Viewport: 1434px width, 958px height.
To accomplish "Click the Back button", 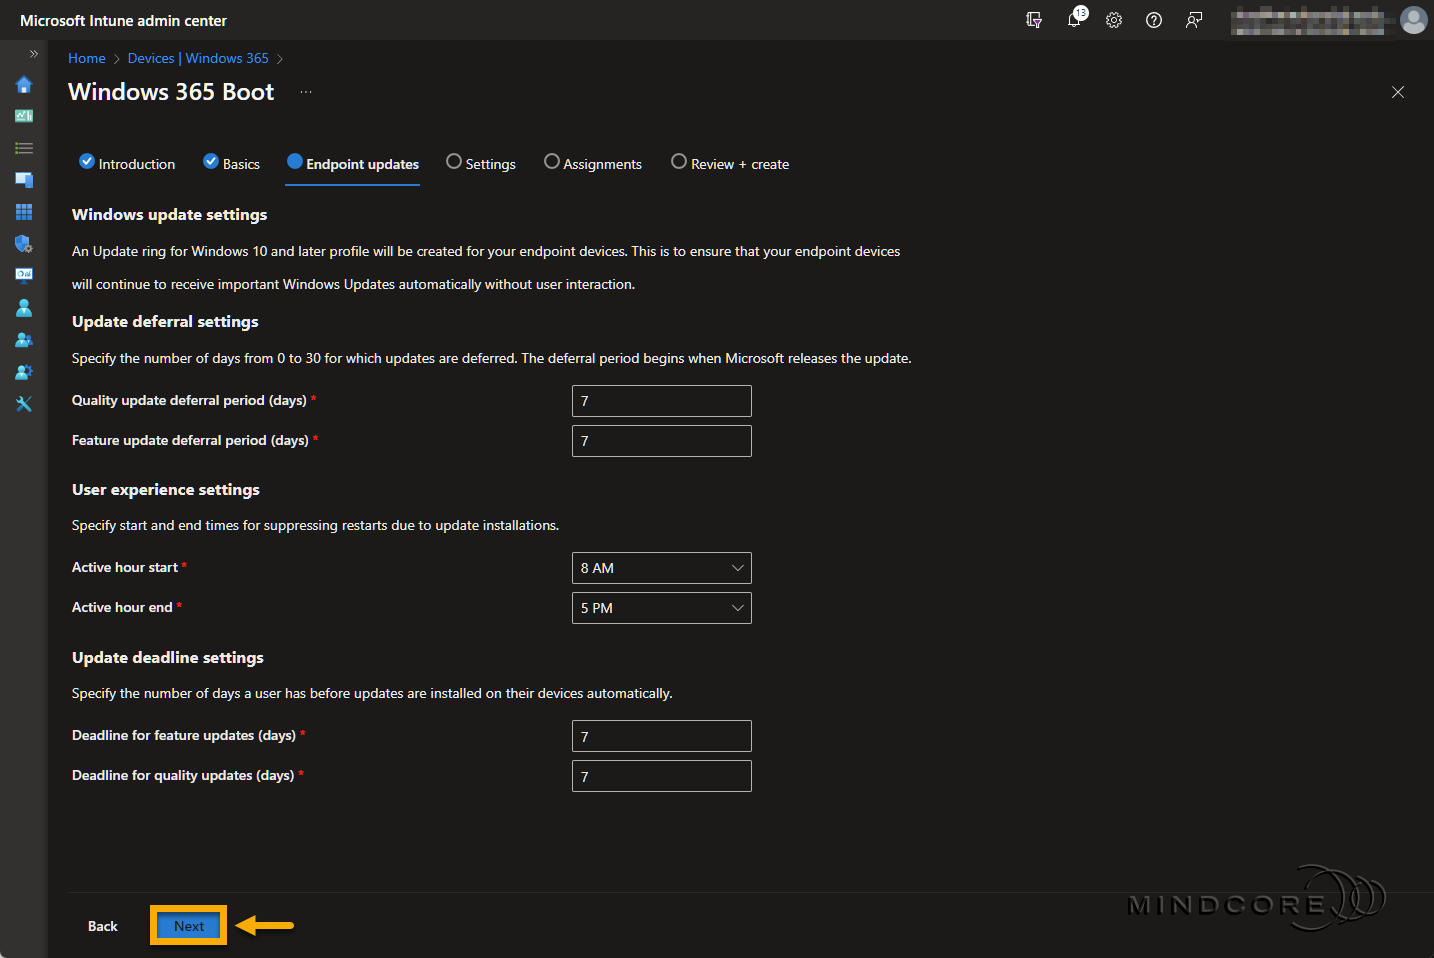I will point(103,926).
